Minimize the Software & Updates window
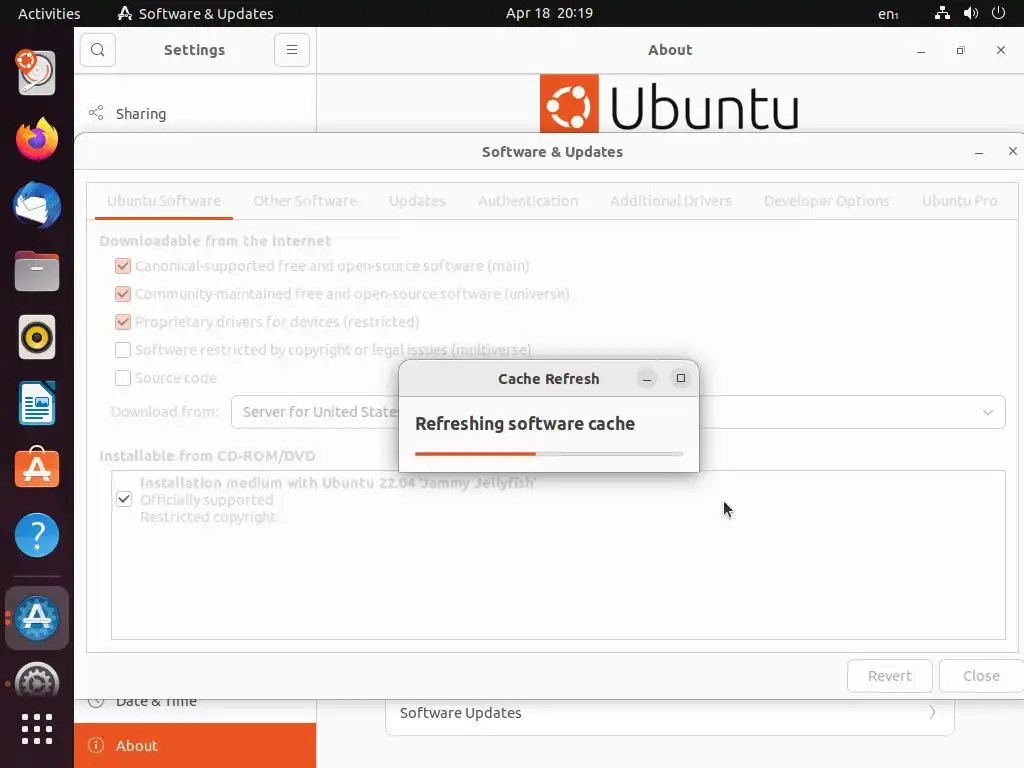 (978, 152)
